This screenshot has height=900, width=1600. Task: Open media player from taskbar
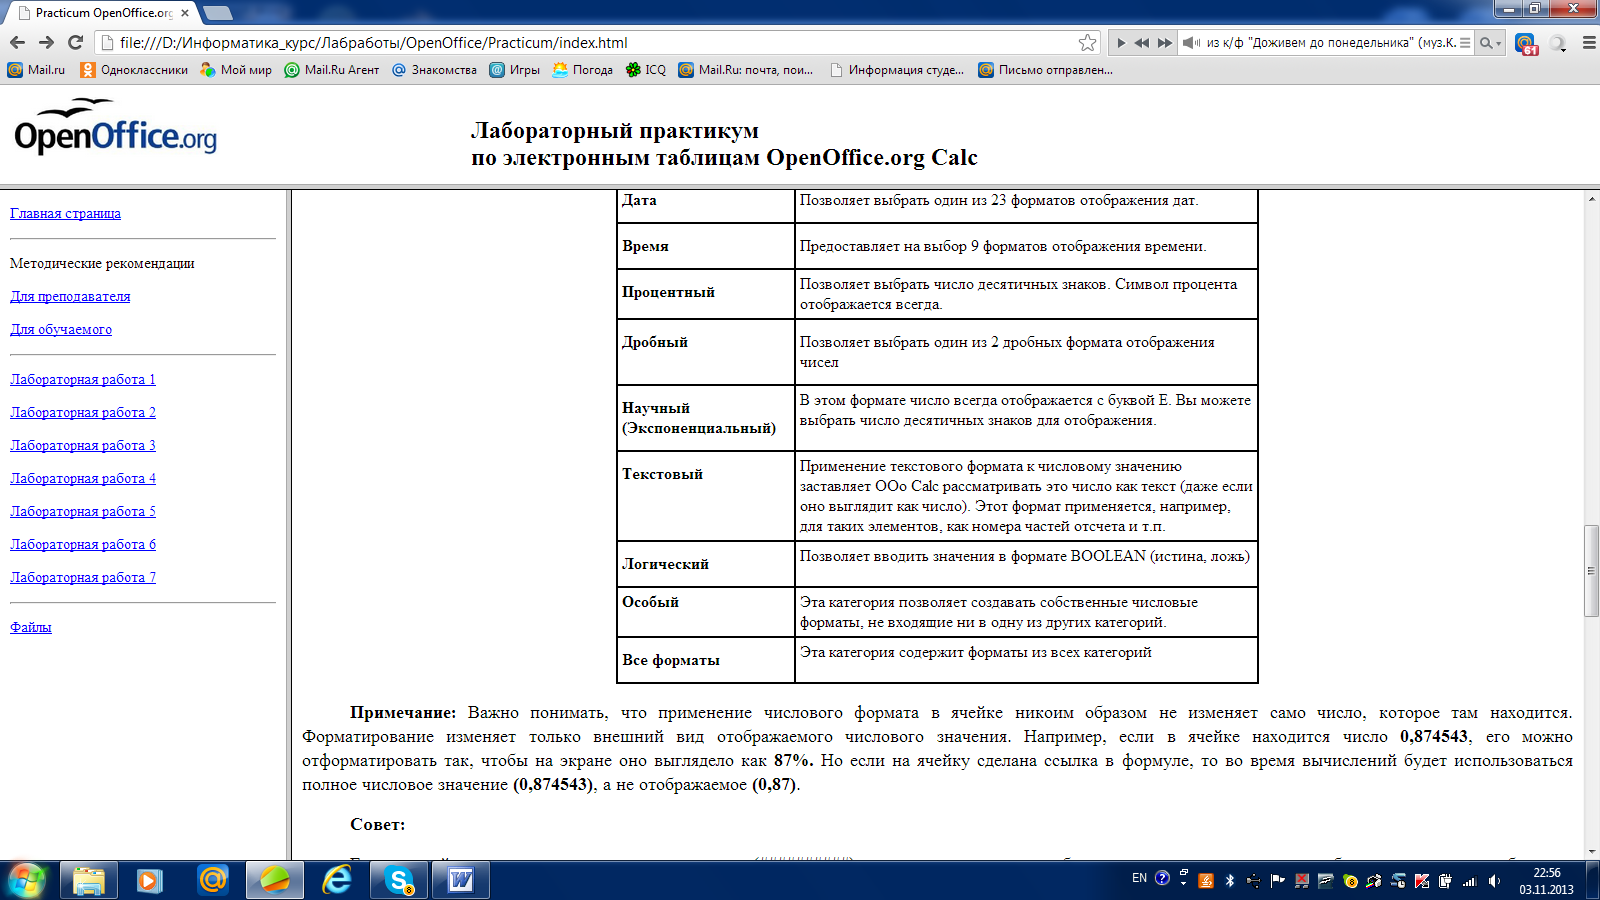point(149,880)
